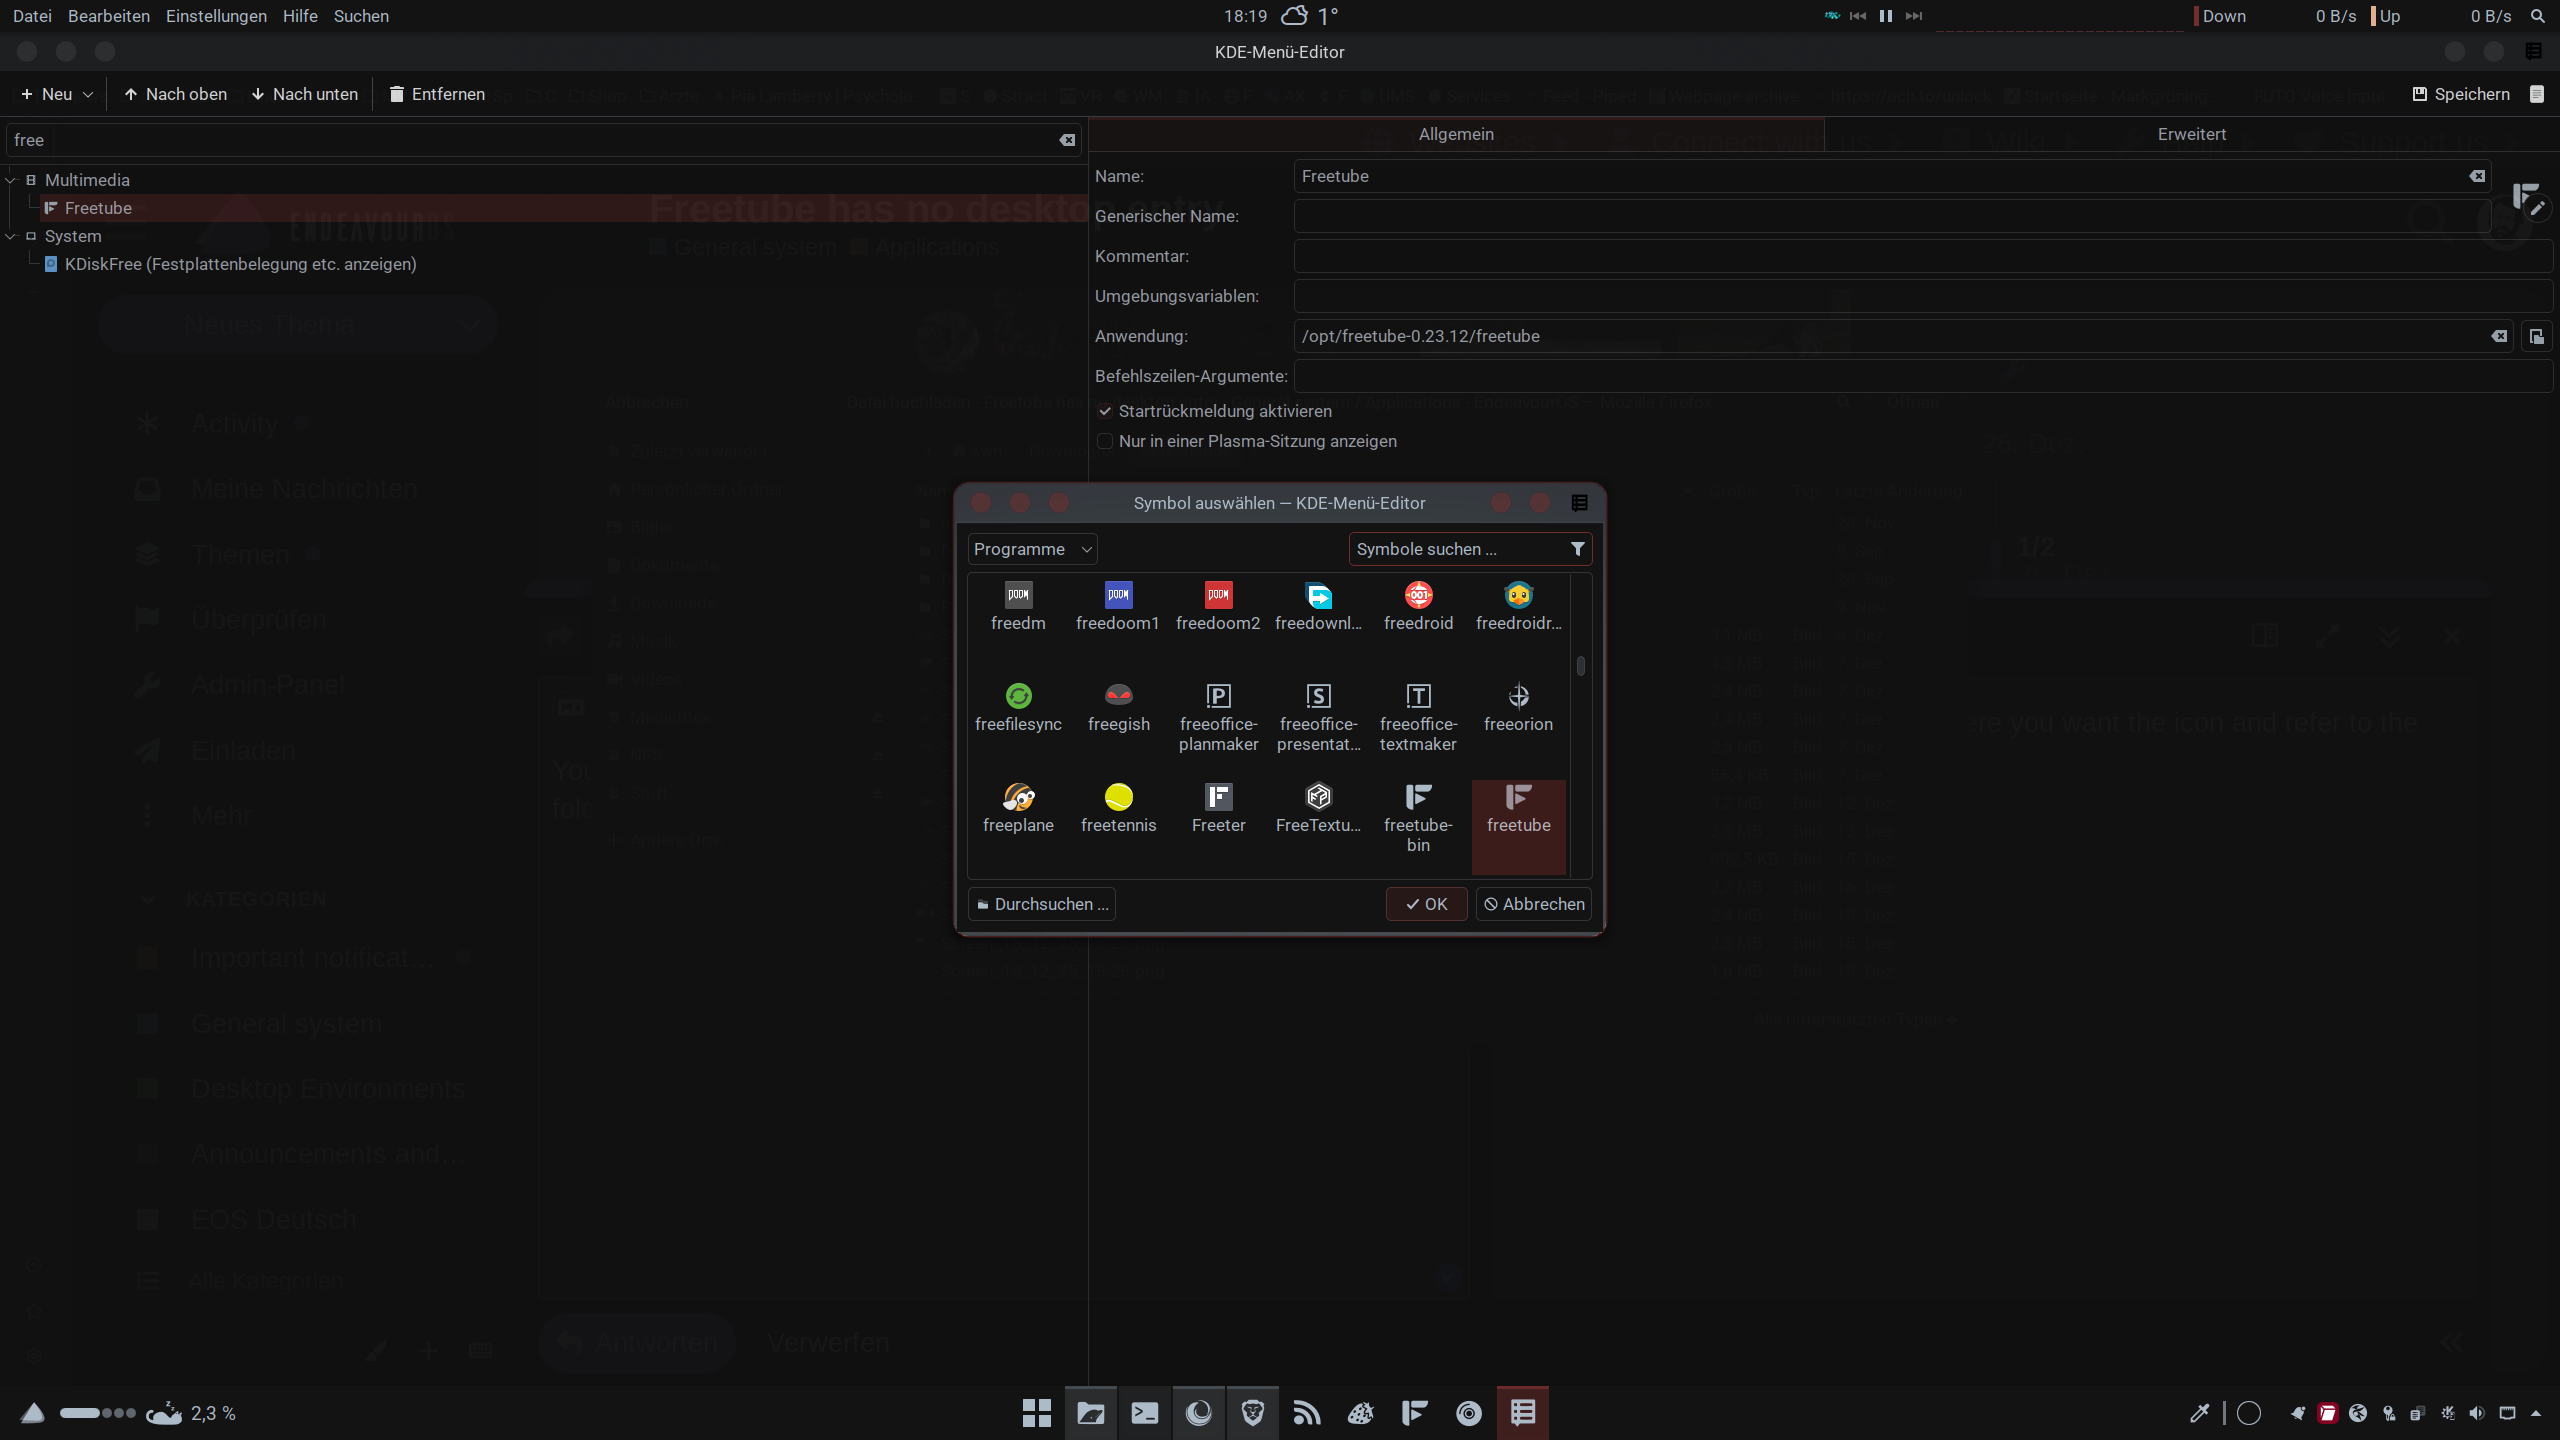Open the Bearbeiten menu
The image size is (2560, 1440).
click(x=108, y=16)
